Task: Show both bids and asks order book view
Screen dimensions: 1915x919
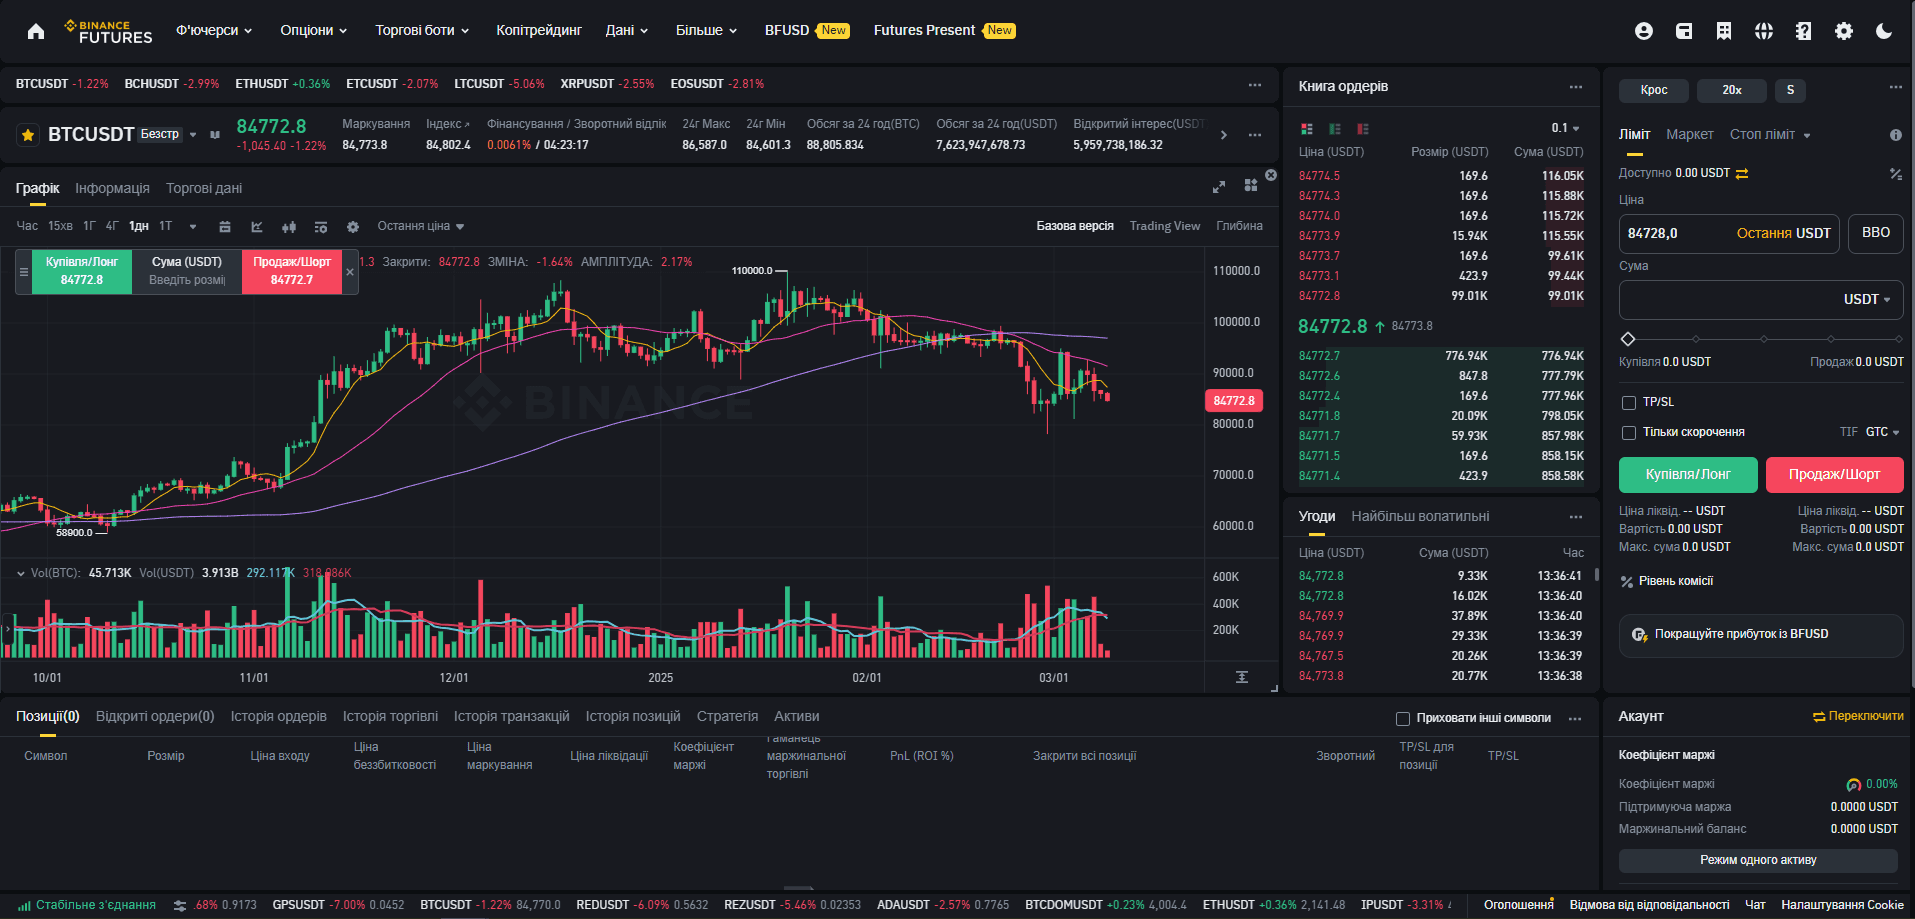Action: pyautogui.click(x=1307, y=129)
